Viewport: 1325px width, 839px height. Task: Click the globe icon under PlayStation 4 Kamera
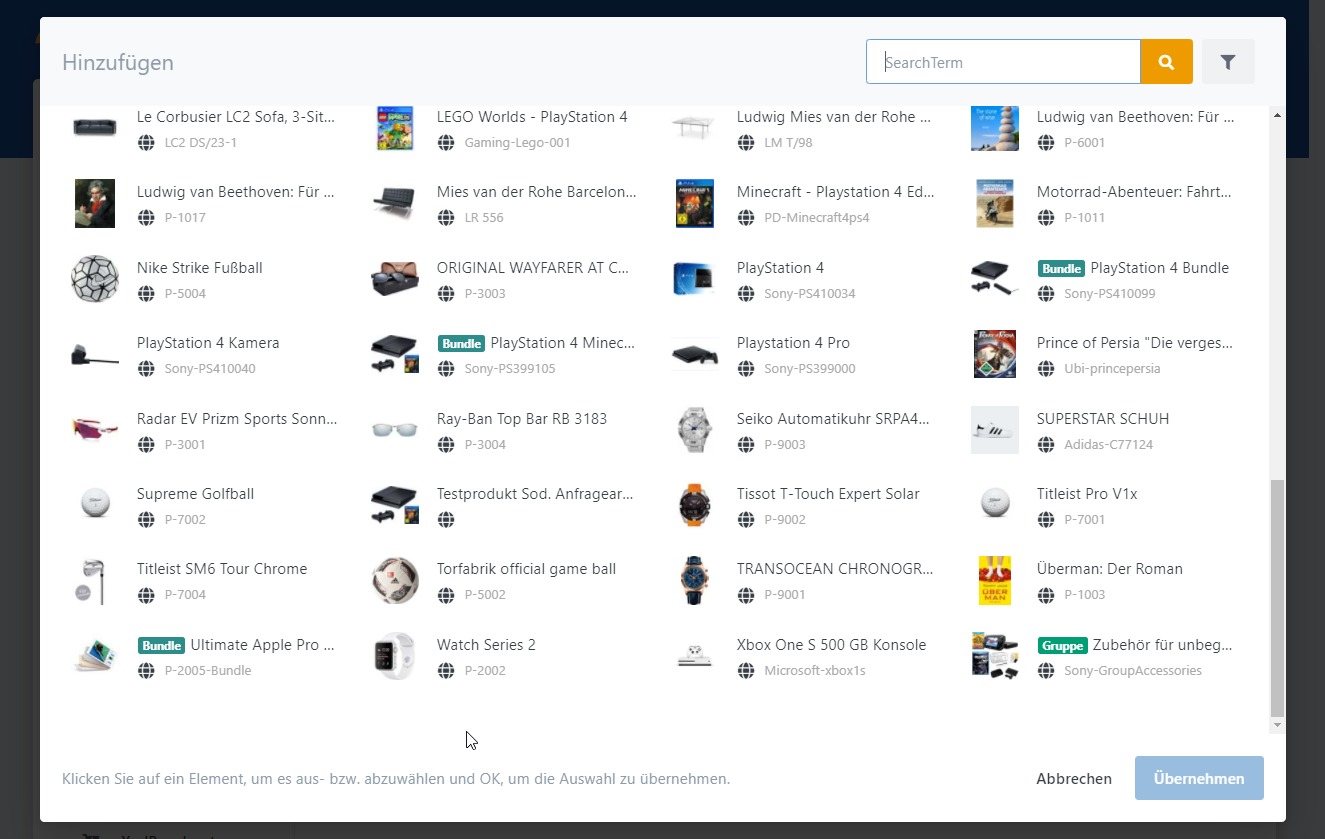[x=145, y=369]
